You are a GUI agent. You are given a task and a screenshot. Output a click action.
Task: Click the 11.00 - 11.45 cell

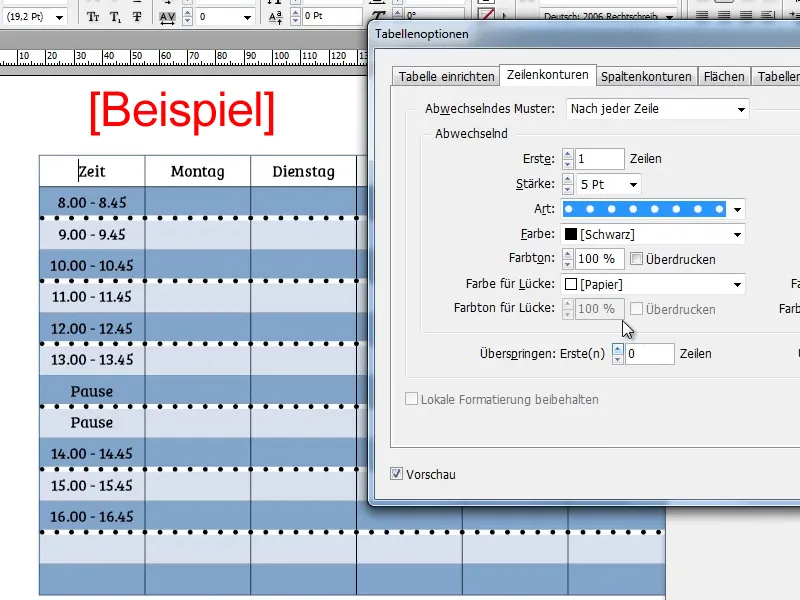92,297
